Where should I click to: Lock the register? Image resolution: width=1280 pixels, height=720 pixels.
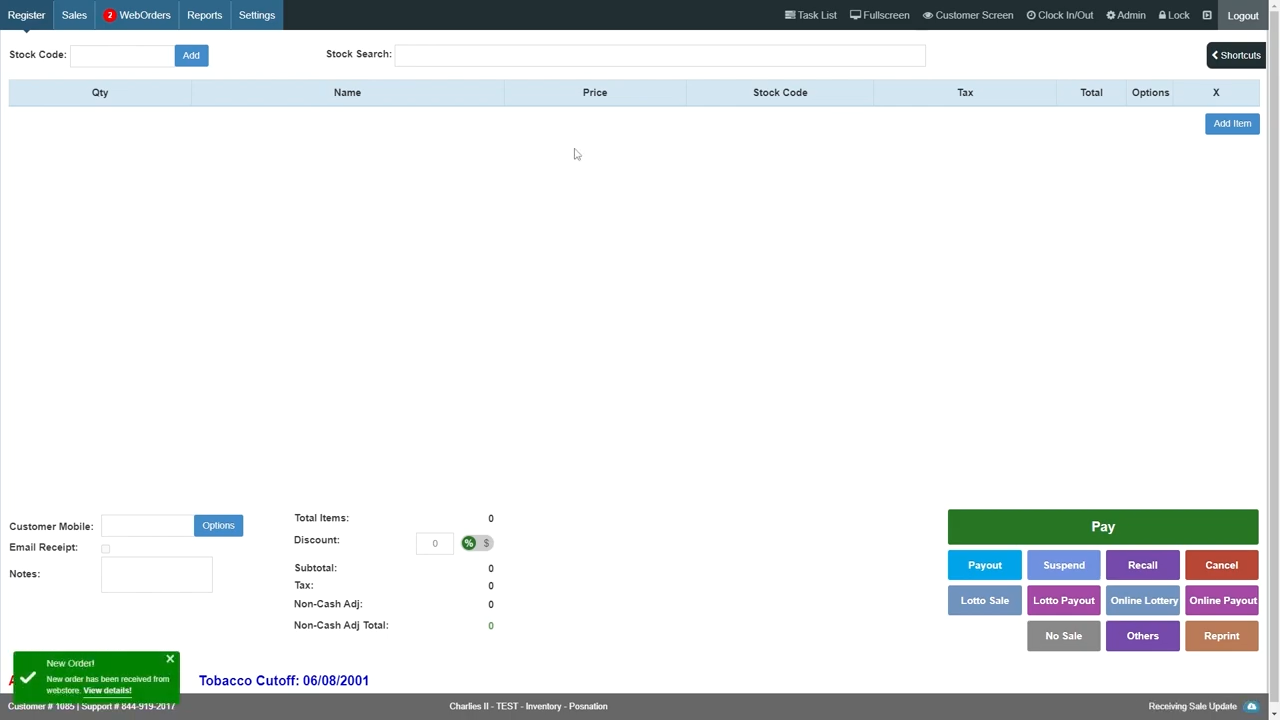(x=1173, y=15)
